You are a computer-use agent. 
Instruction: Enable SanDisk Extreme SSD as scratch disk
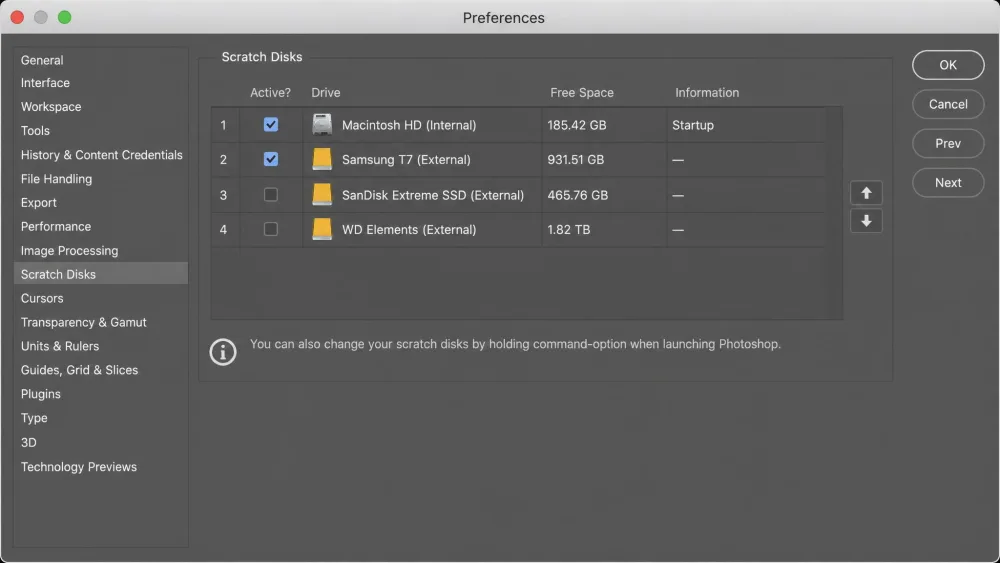click(271, 194)
